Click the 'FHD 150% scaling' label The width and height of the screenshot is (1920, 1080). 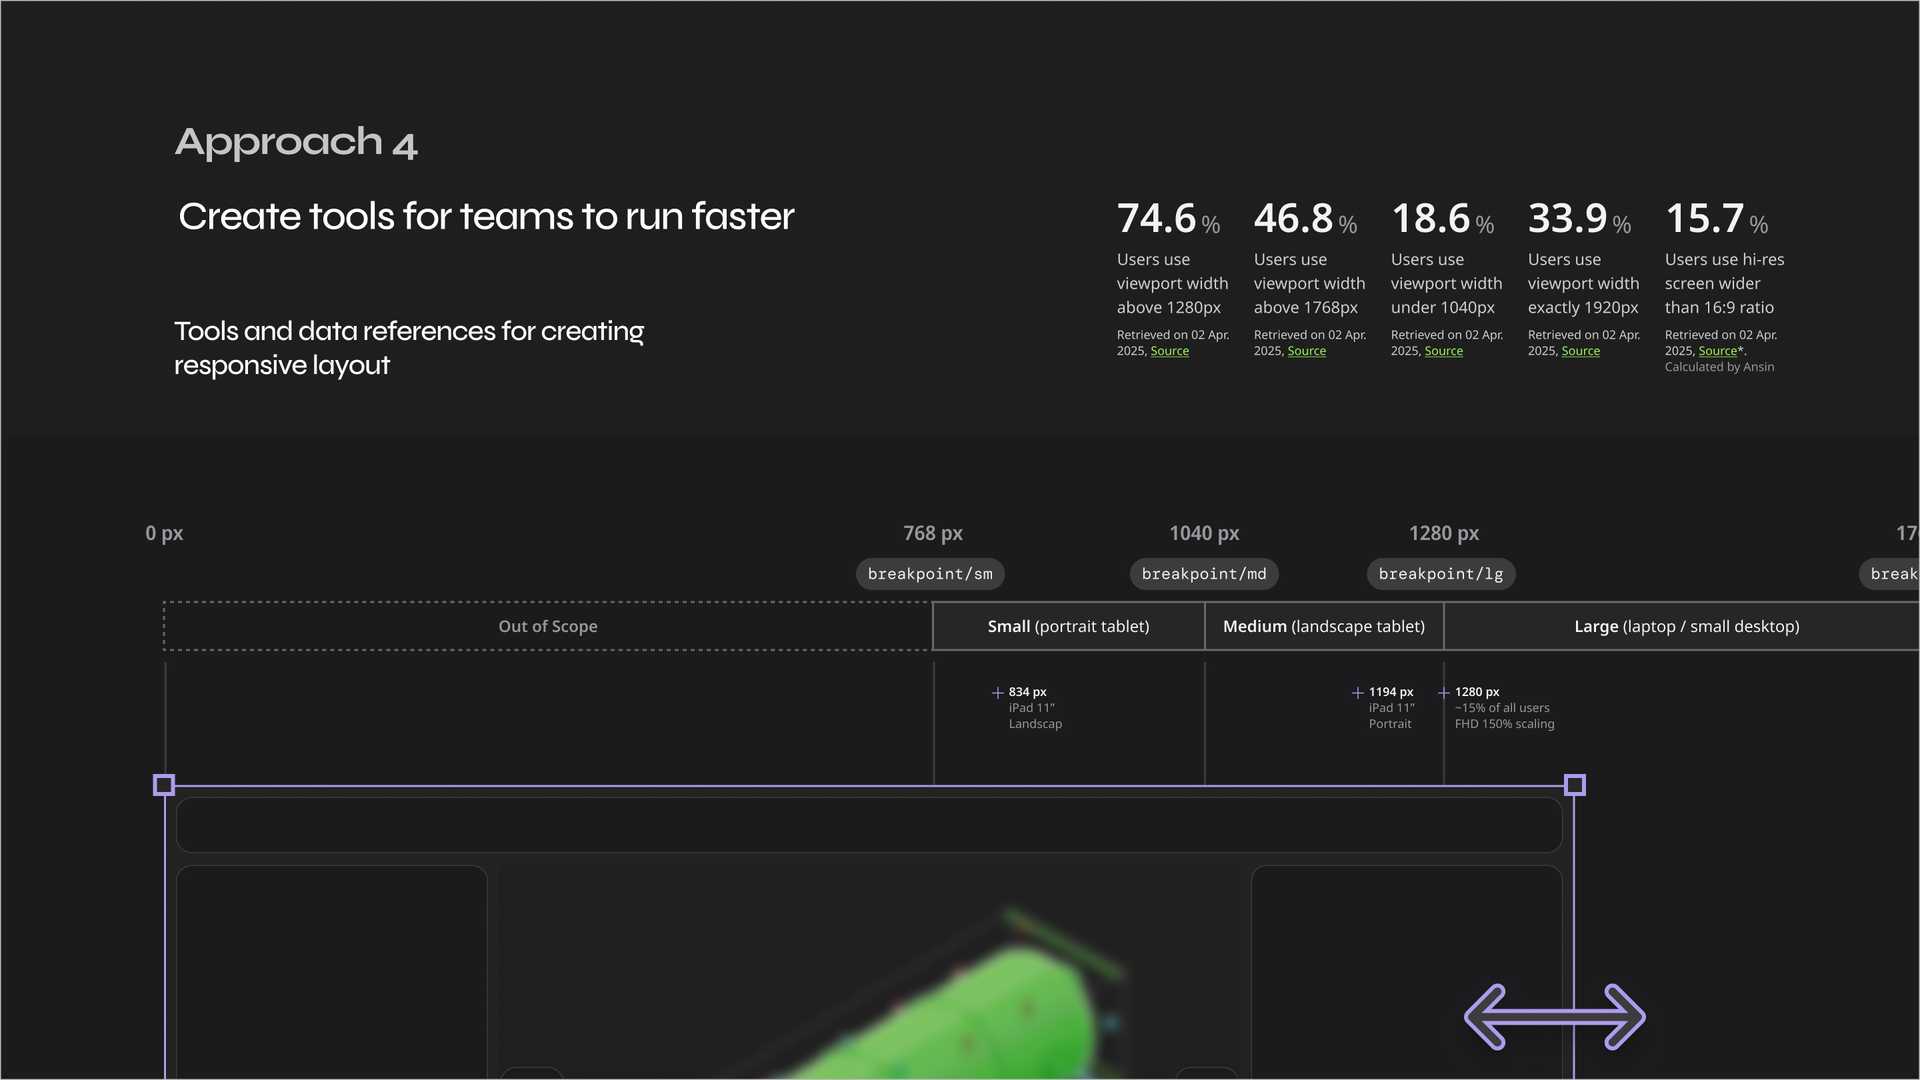1504,724
